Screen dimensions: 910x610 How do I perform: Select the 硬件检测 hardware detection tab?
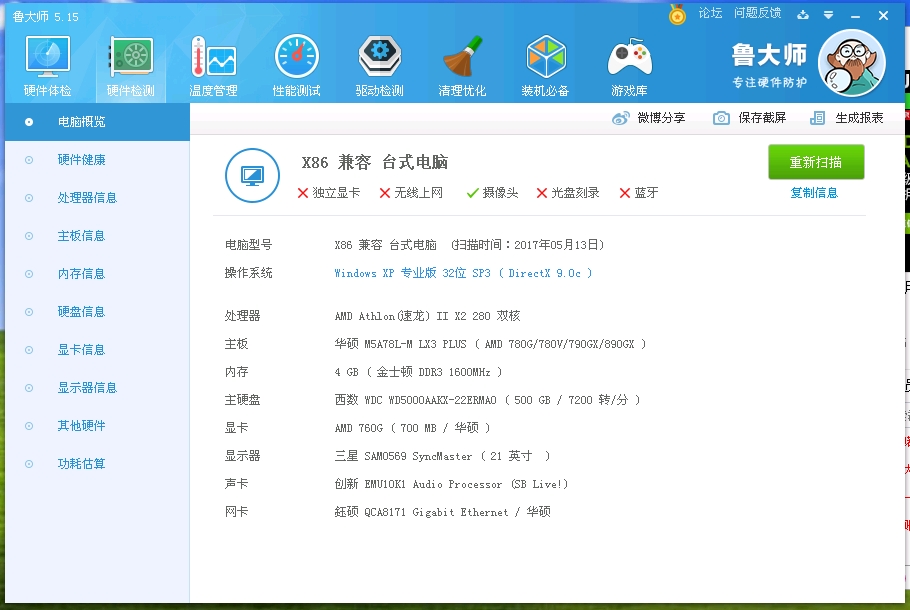131,66
